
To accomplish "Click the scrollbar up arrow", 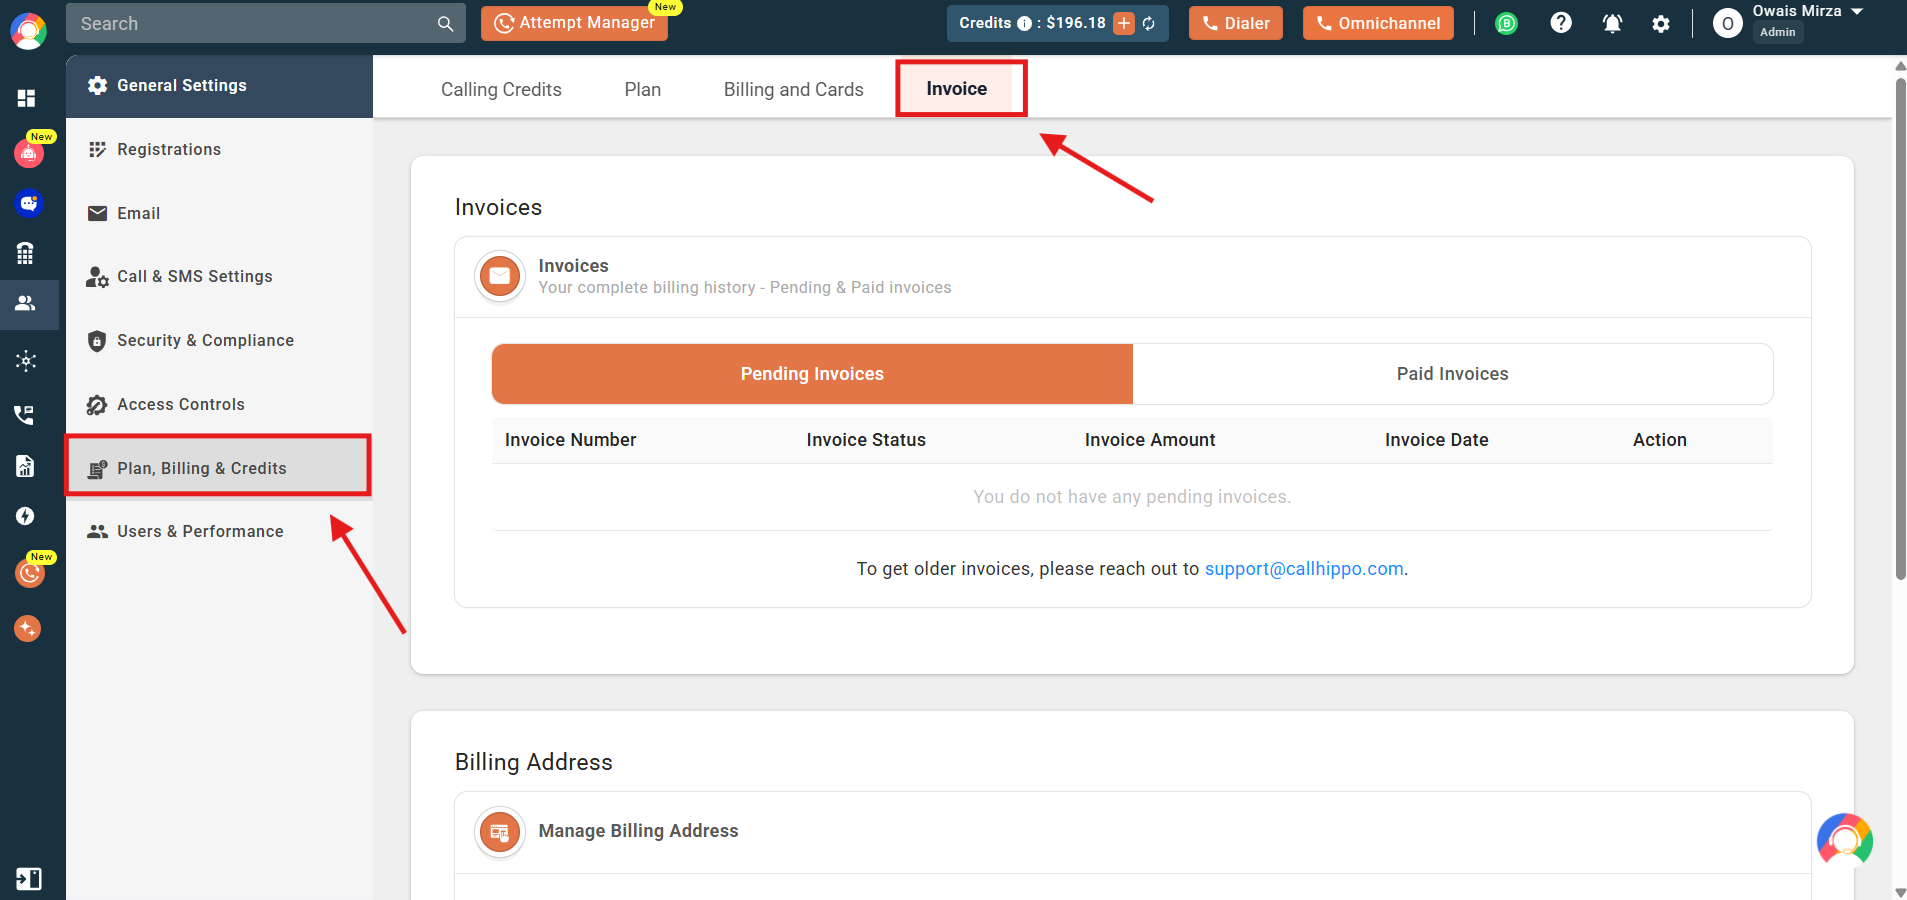I will click(1900, 66).
